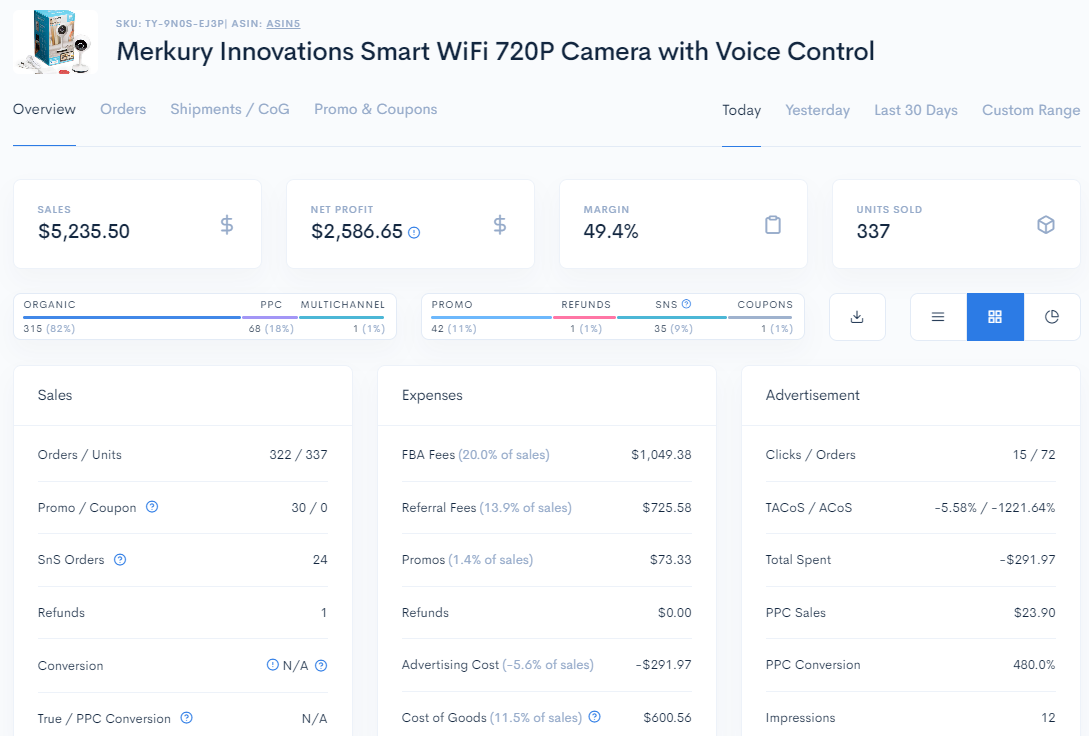Click the dollar icon in the Sales card

tap(226, 224)
